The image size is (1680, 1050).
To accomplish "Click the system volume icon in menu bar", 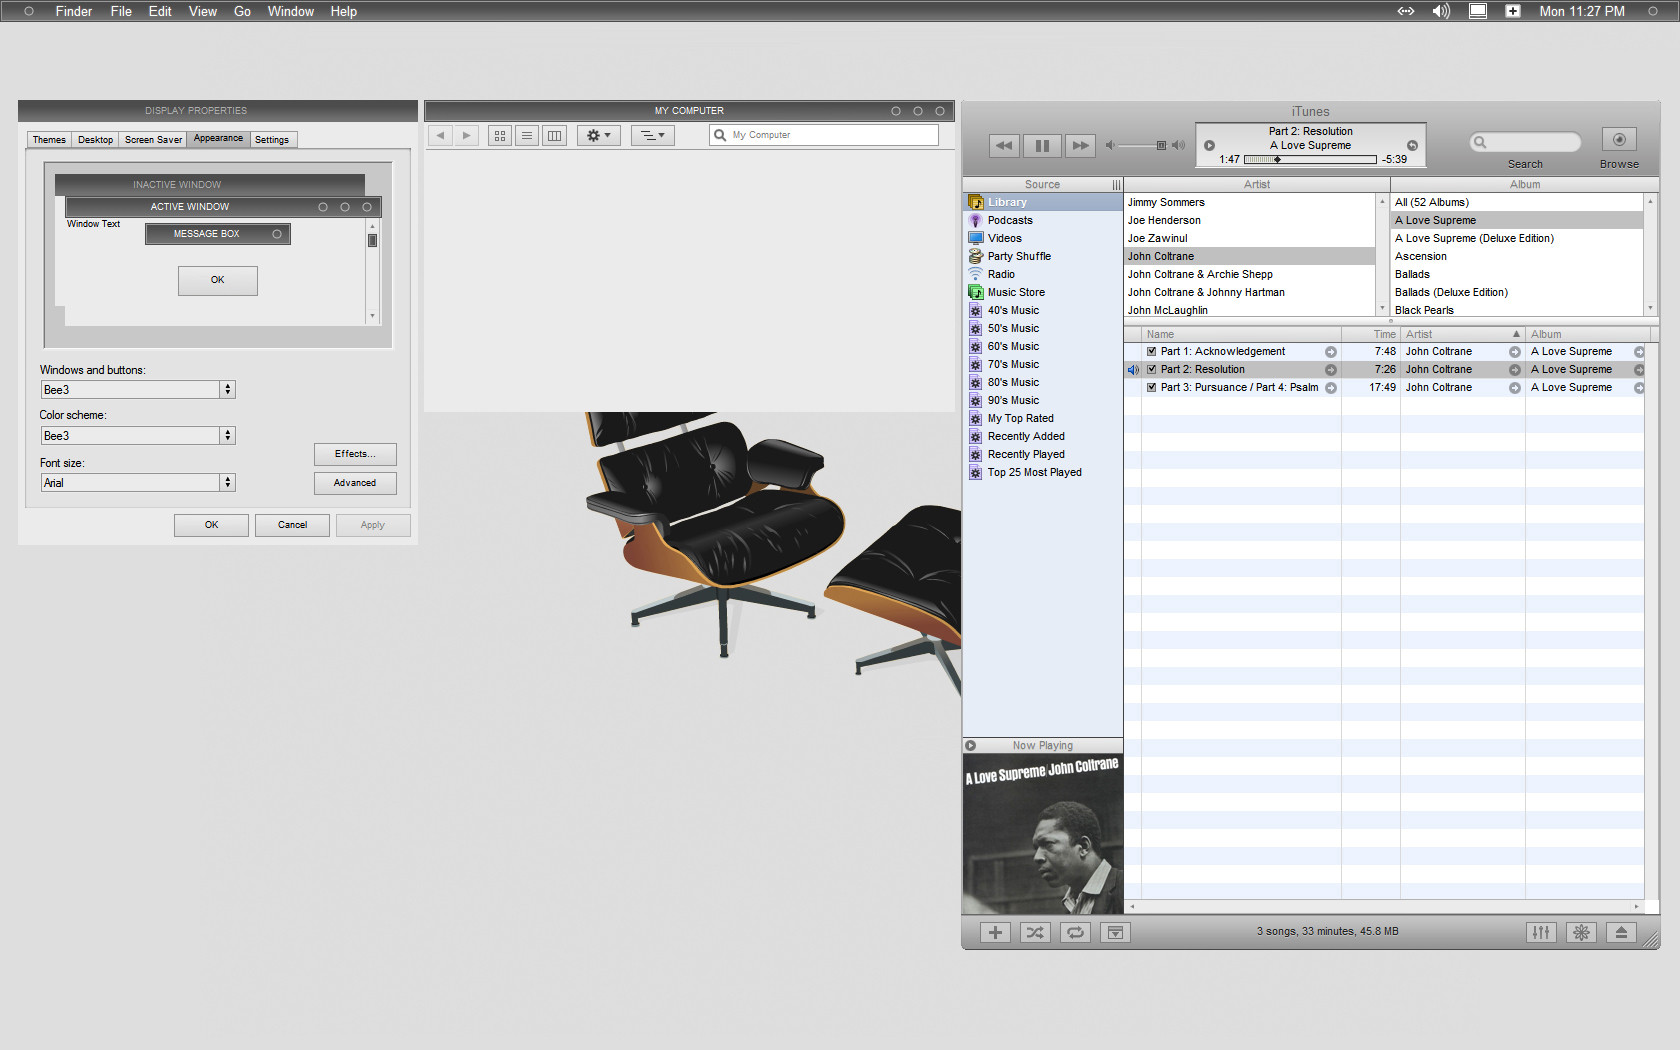I will 1441,11.
